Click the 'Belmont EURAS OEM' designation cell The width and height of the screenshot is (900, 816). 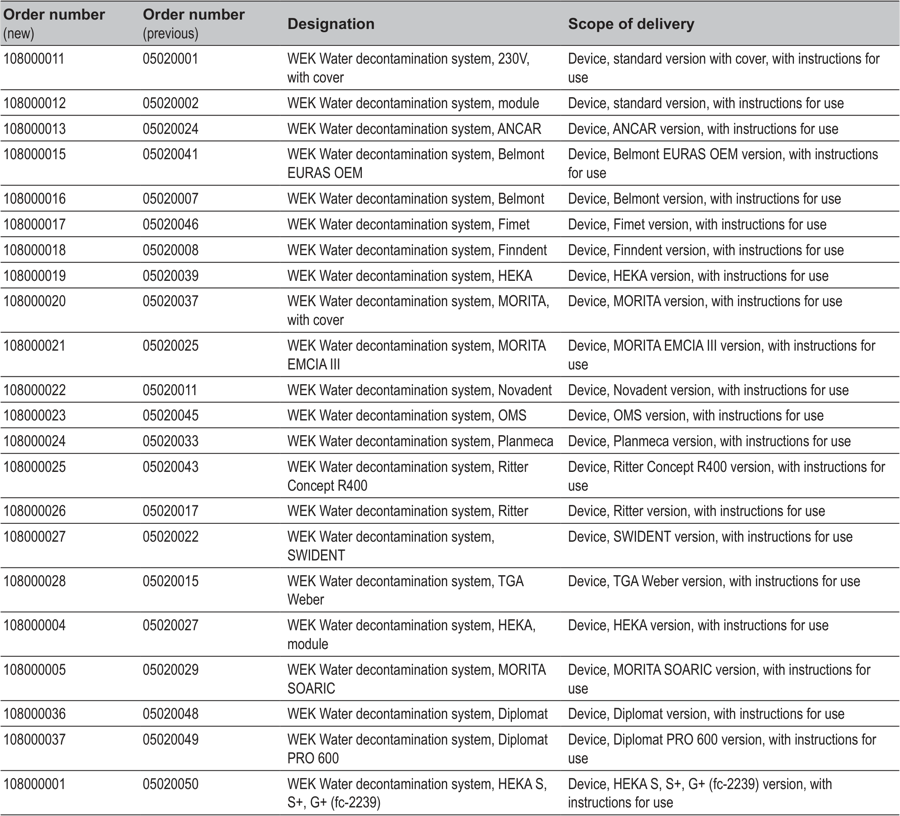click(416, 164)
